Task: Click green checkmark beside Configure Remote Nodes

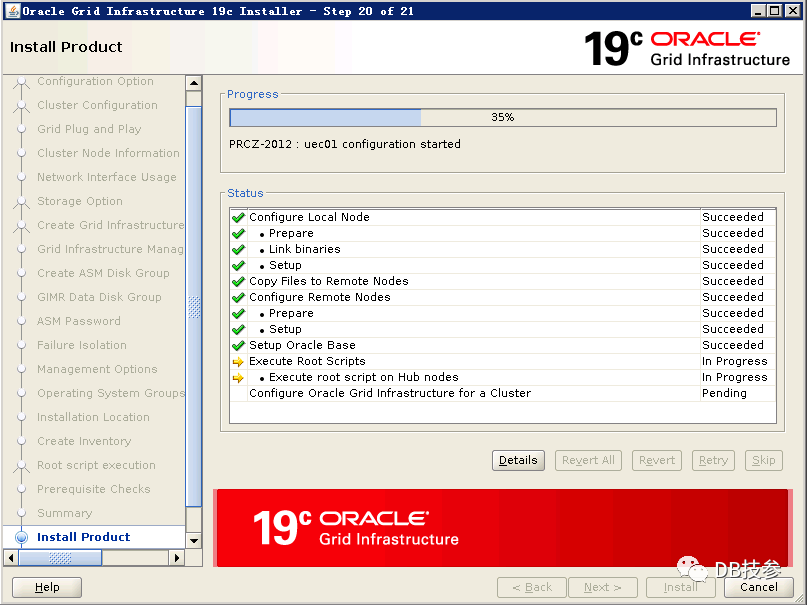Action: pos(238,298)
